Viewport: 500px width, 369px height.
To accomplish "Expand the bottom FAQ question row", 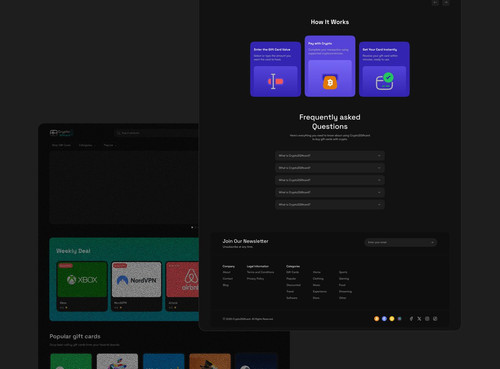I will 330,204.
